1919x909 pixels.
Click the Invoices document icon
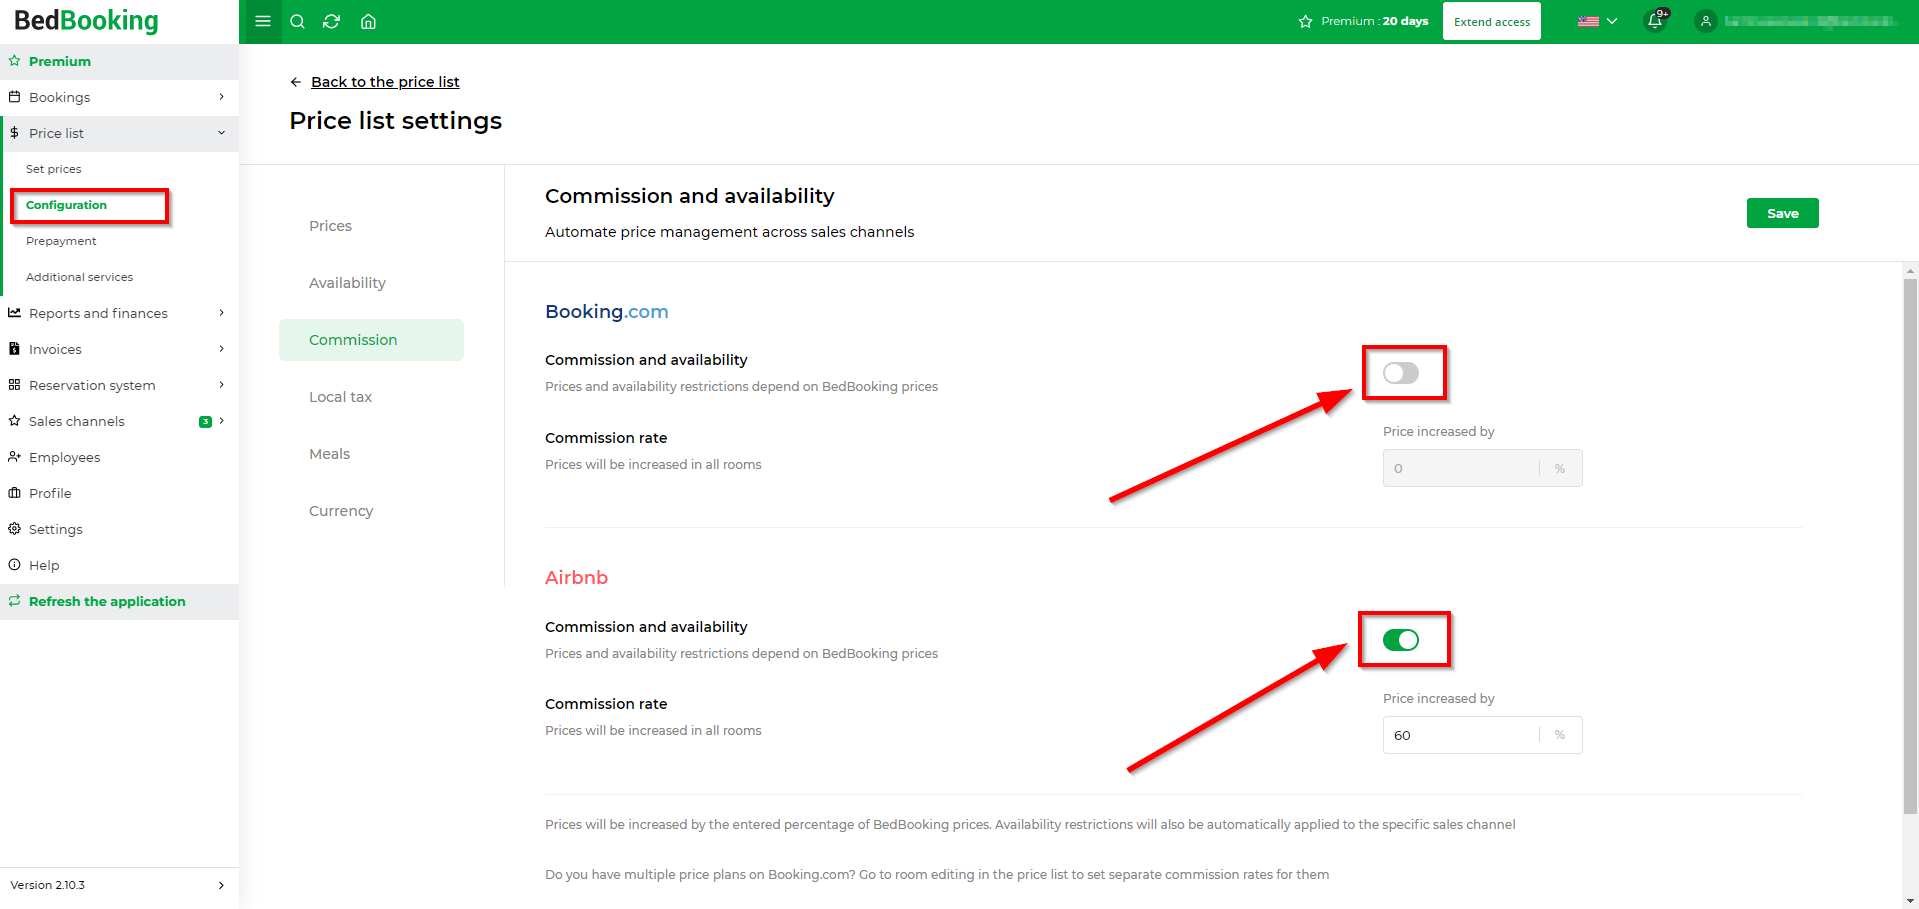(14, 349)
